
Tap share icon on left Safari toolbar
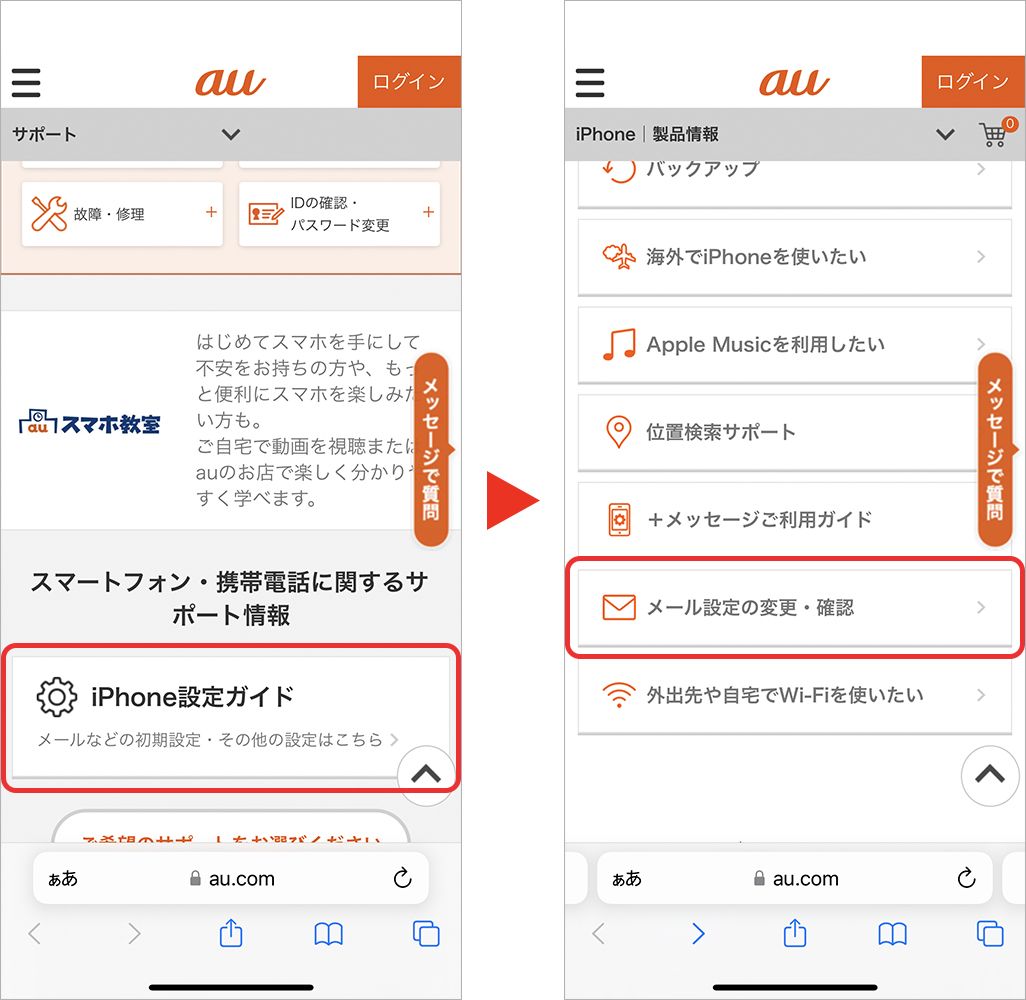coord(231,933)
